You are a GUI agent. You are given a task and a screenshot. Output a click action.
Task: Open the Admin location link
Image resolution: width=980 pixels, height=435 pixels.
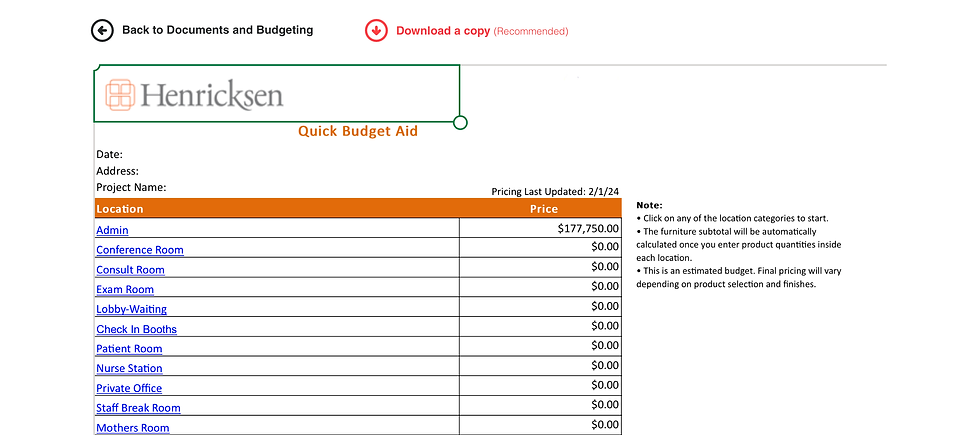[x=112, y=230]
